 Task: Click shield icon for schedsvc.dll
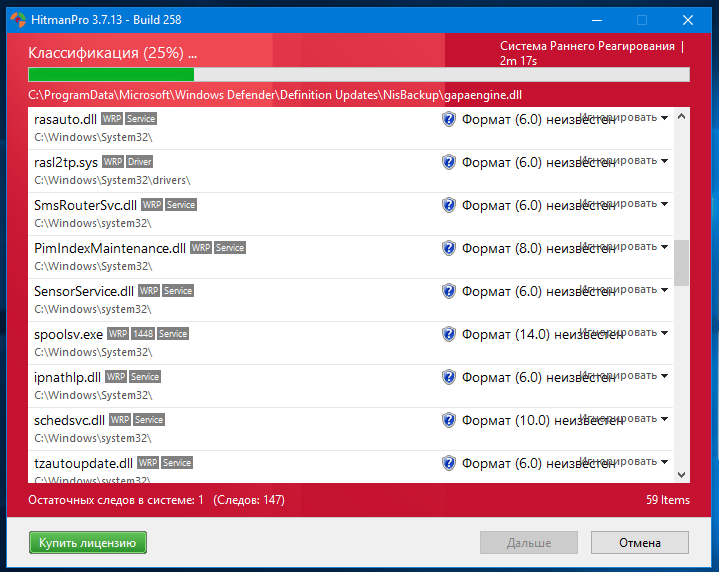coord(448,420)
